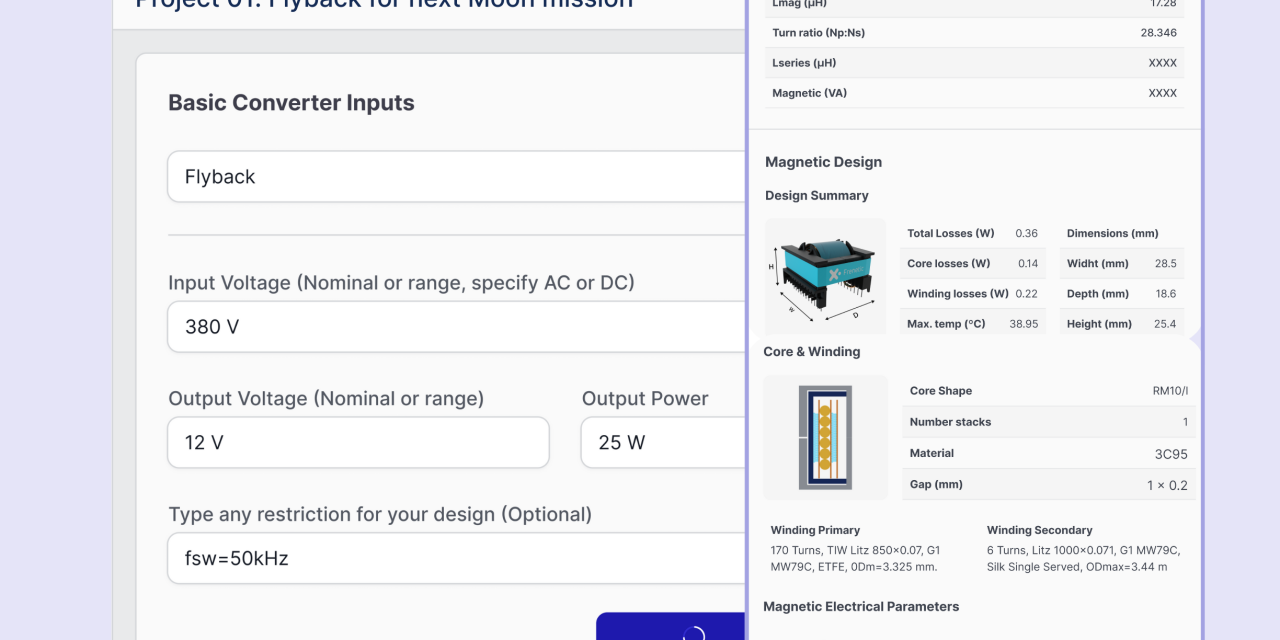Collapse the Core & Winding section

pyautogui.click(x=811, y=351)
